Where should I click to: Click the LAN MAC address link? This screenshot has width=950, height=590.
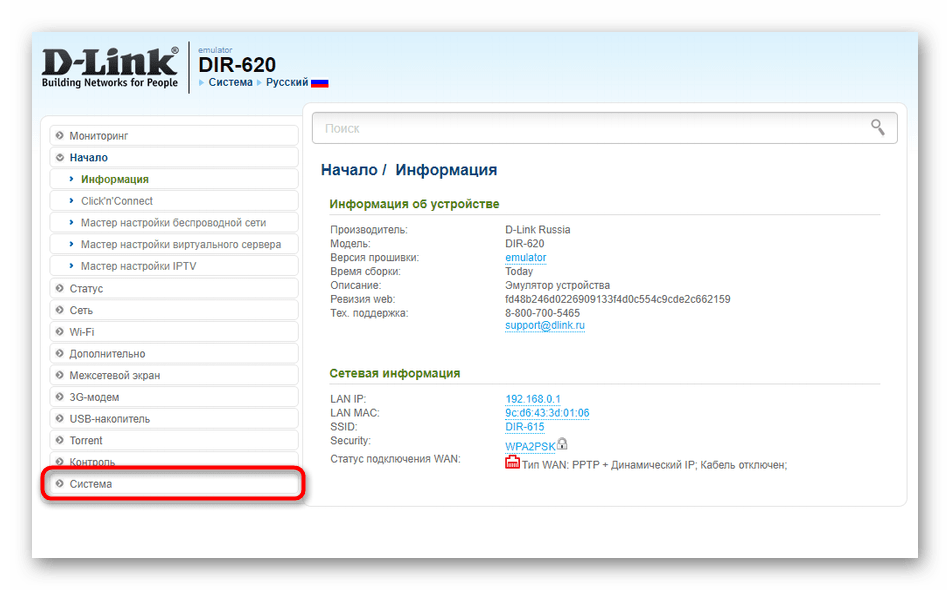click(x=547, y=413)
